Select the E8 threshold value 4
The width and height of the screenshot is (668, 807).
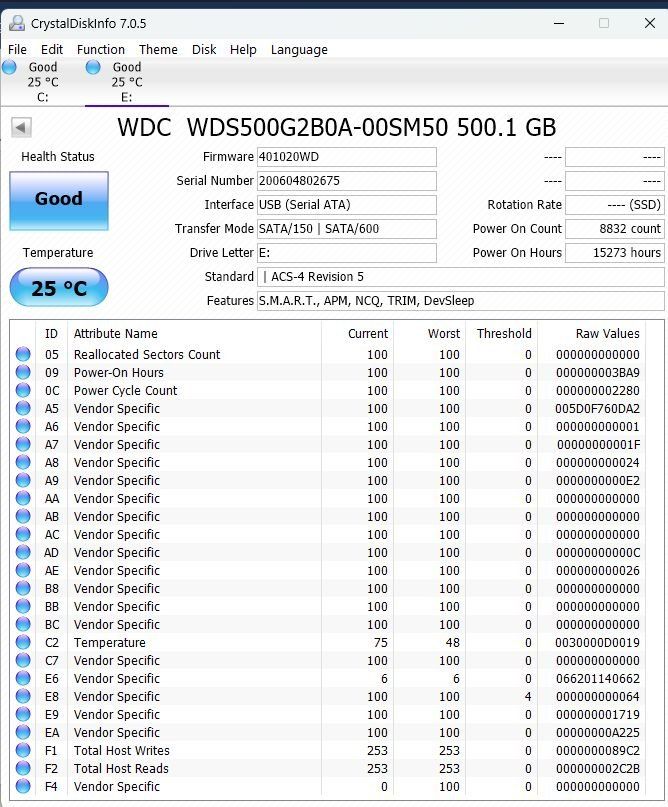click(528, 697)
